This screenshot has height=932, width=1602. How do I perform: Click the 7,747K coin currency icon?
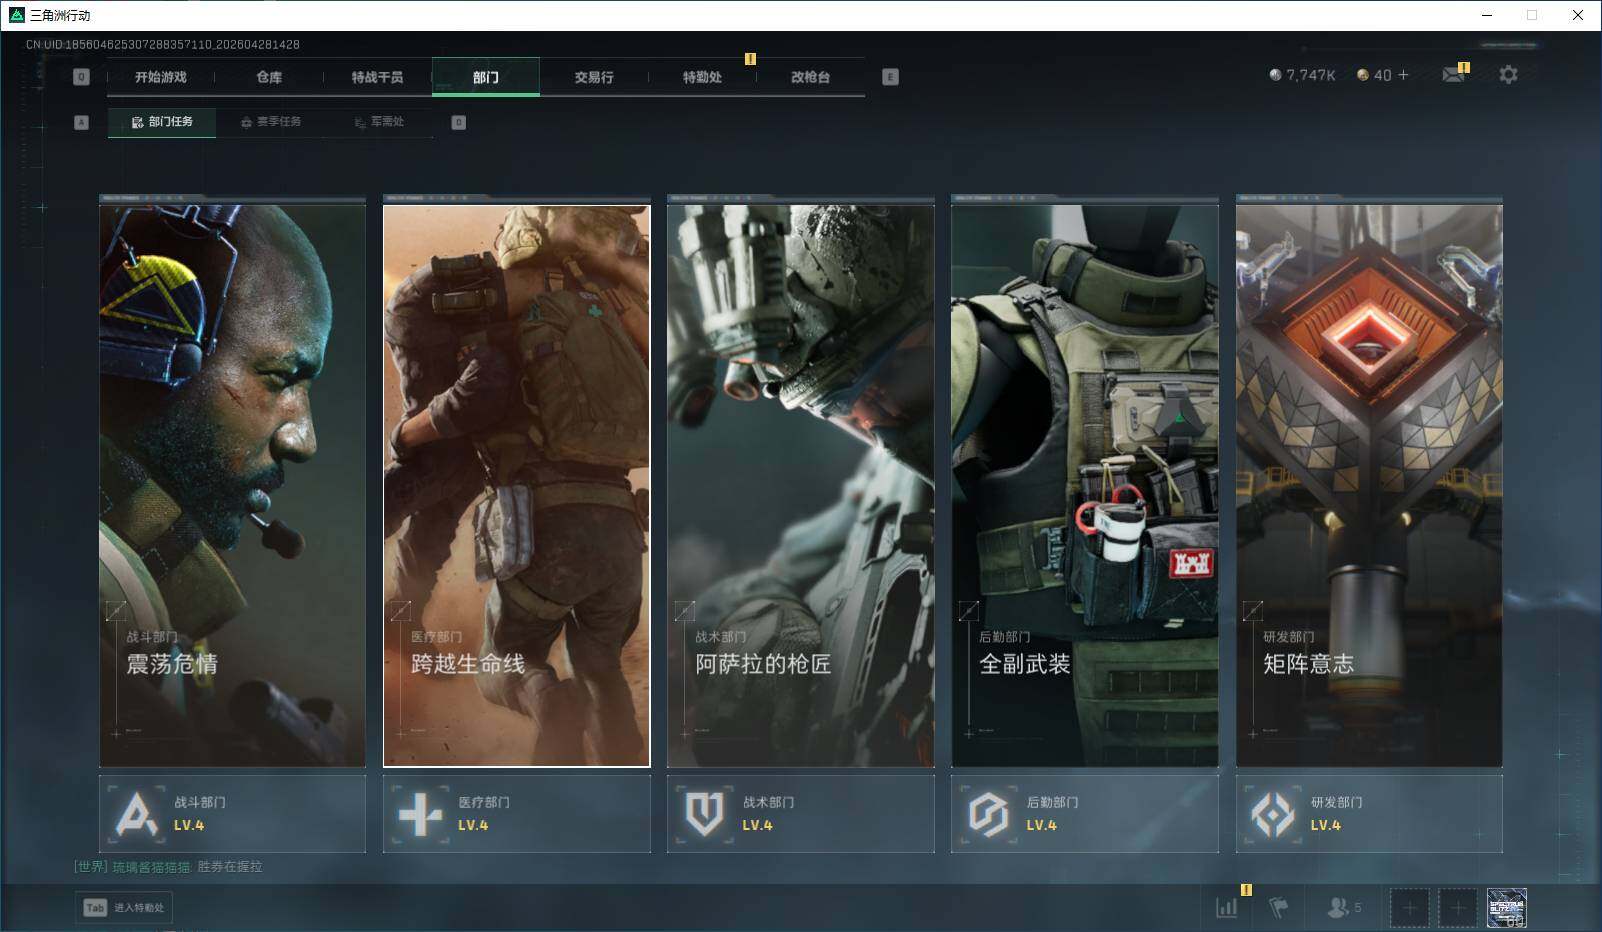coord(1275,75)
